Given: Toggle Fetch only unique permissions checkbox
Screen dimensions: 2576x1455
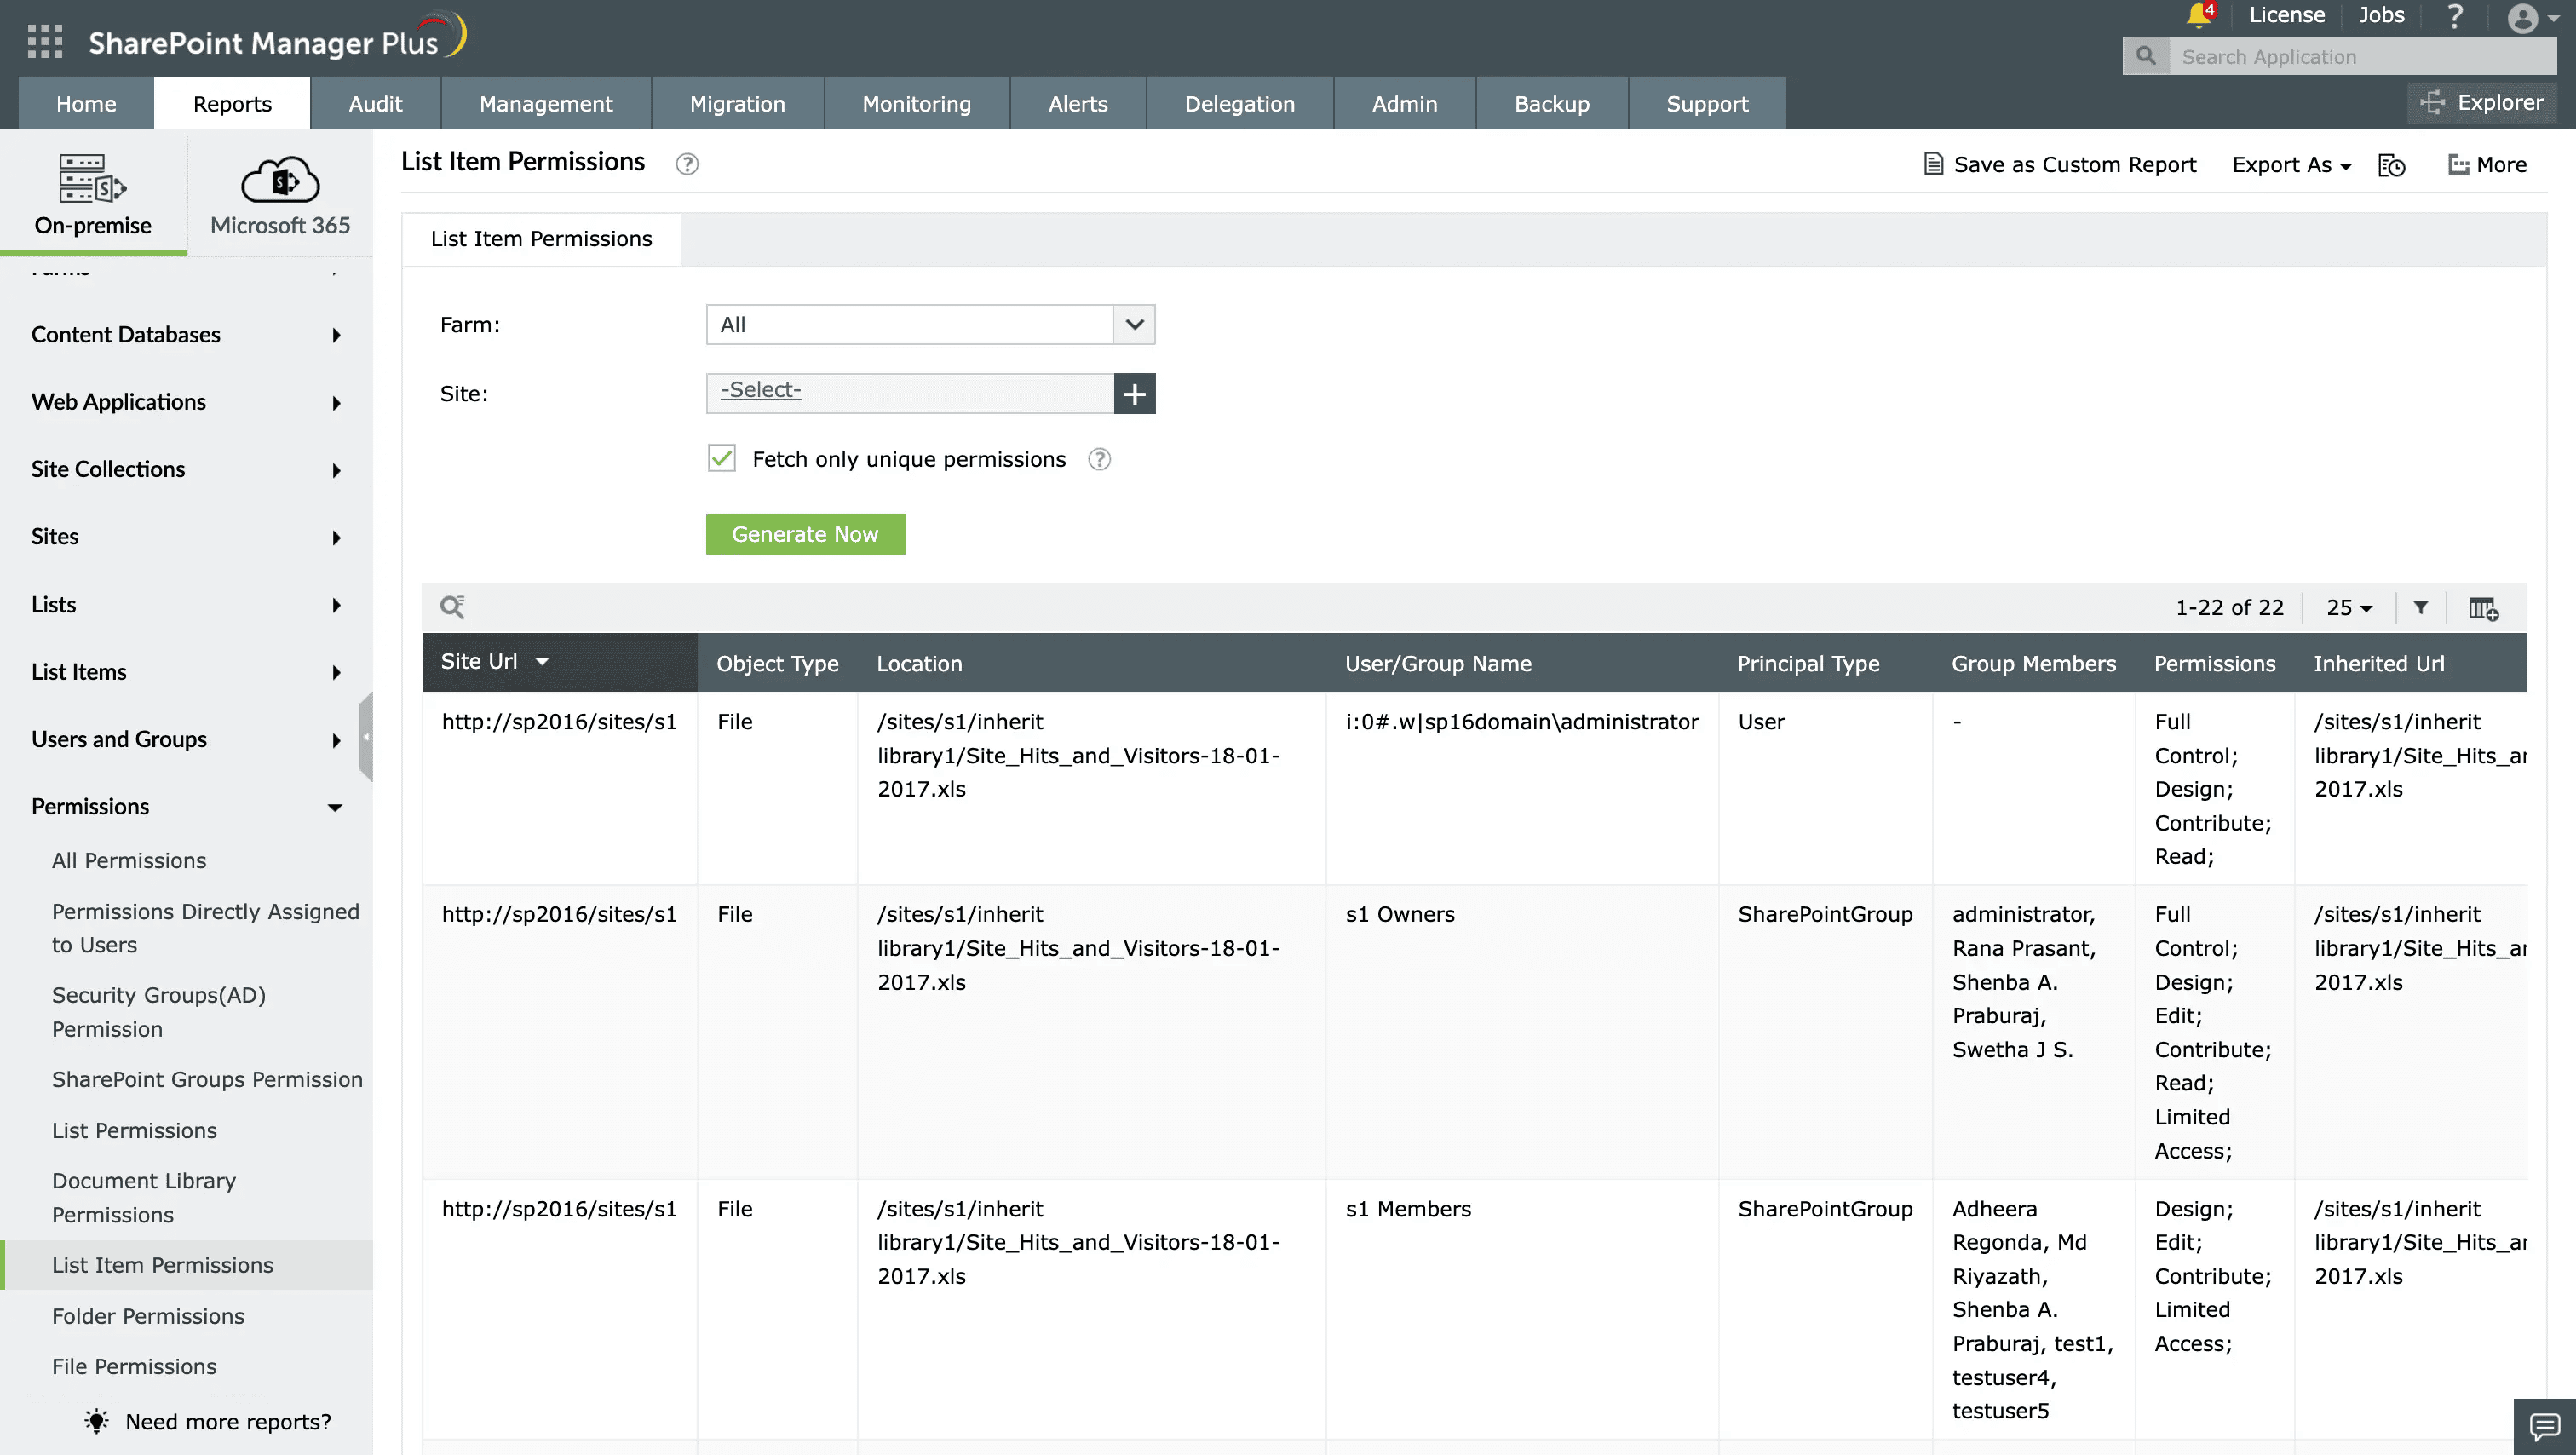Looking at the screenshot, I should pyautogui.click(x=721, y=458).
